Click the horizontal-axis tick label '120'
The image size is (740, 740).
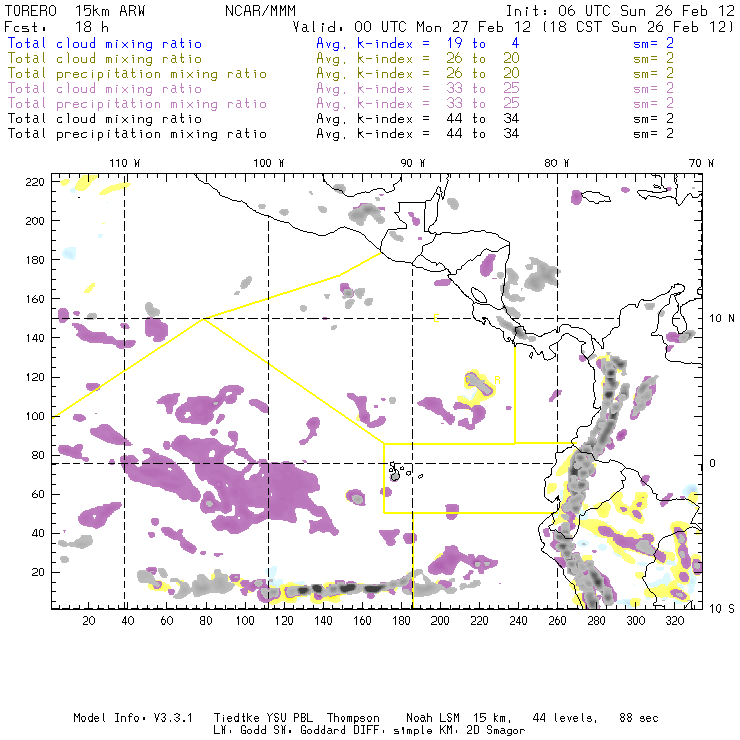point(284,621)
